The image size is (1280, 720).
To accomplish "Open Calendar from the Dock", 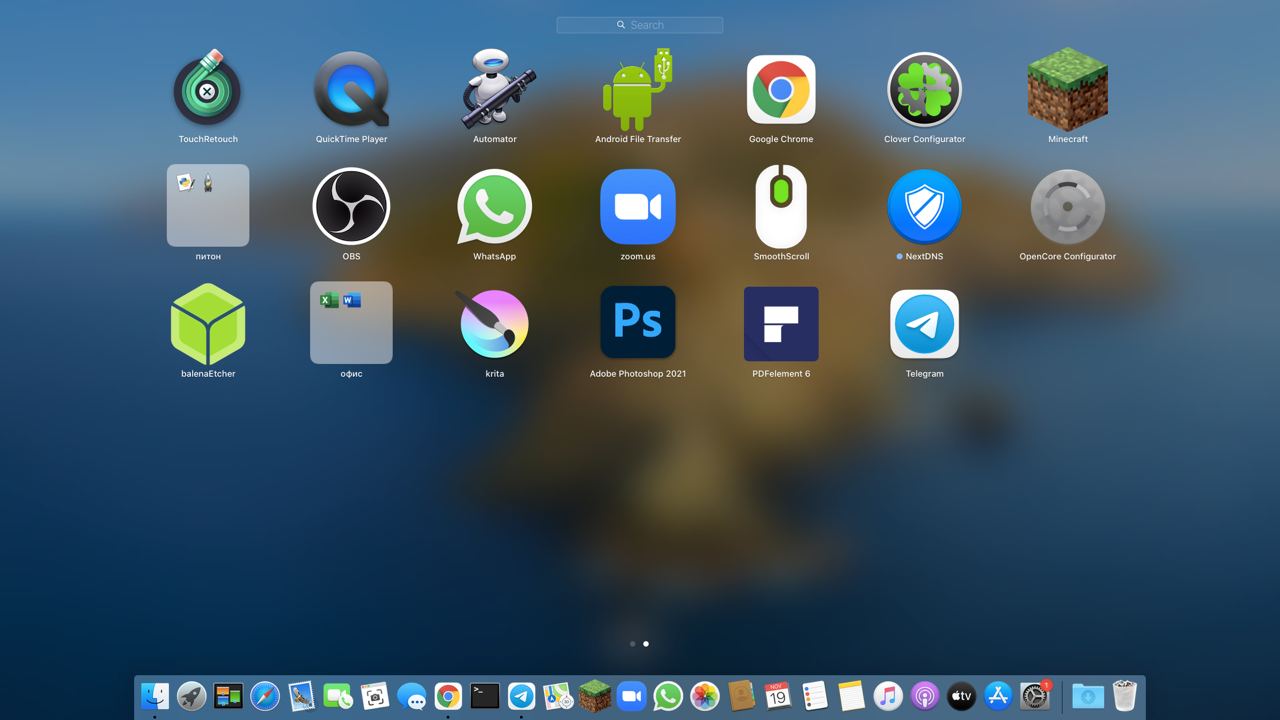I will 778,696.
